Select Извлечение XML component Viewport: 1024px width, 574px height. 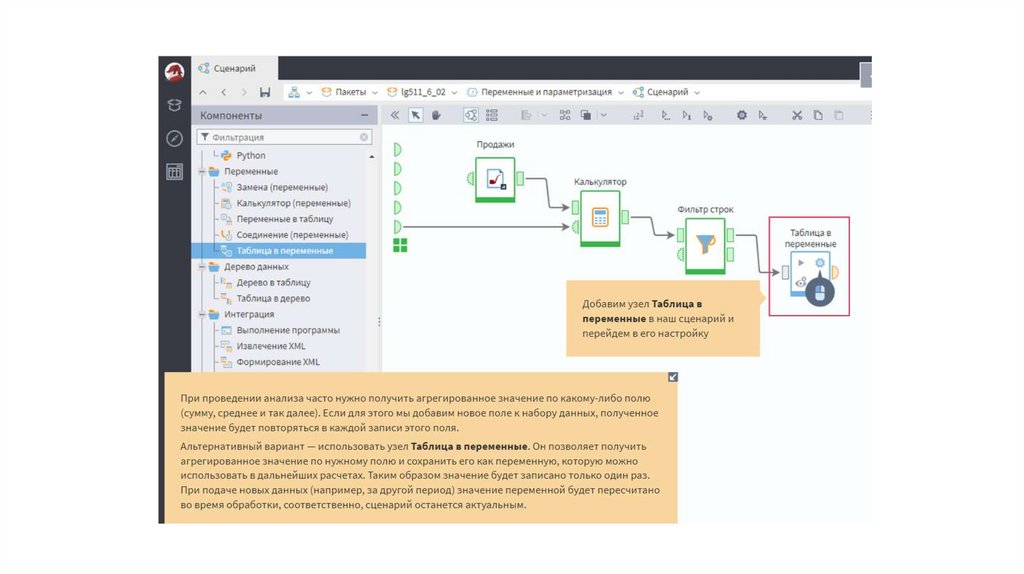pos(270,346)
